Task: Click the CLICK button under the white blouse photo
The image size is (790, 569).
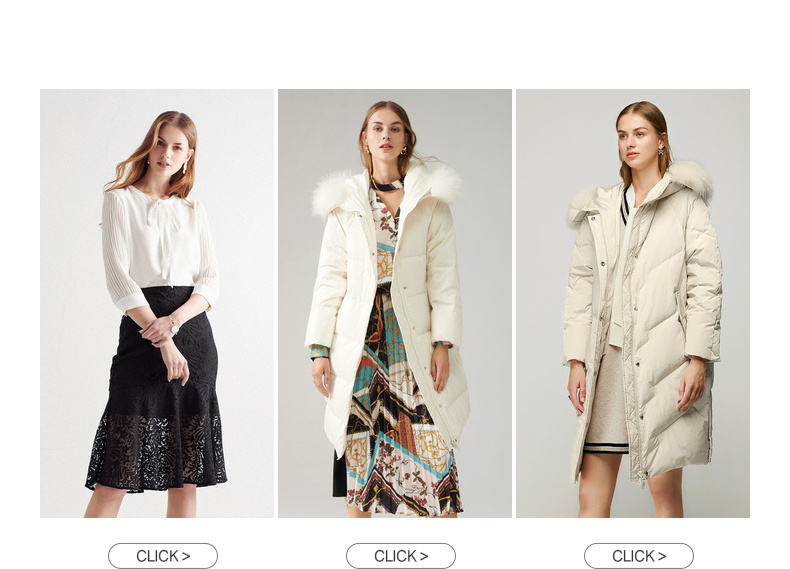Action: [x=163, y=556]
